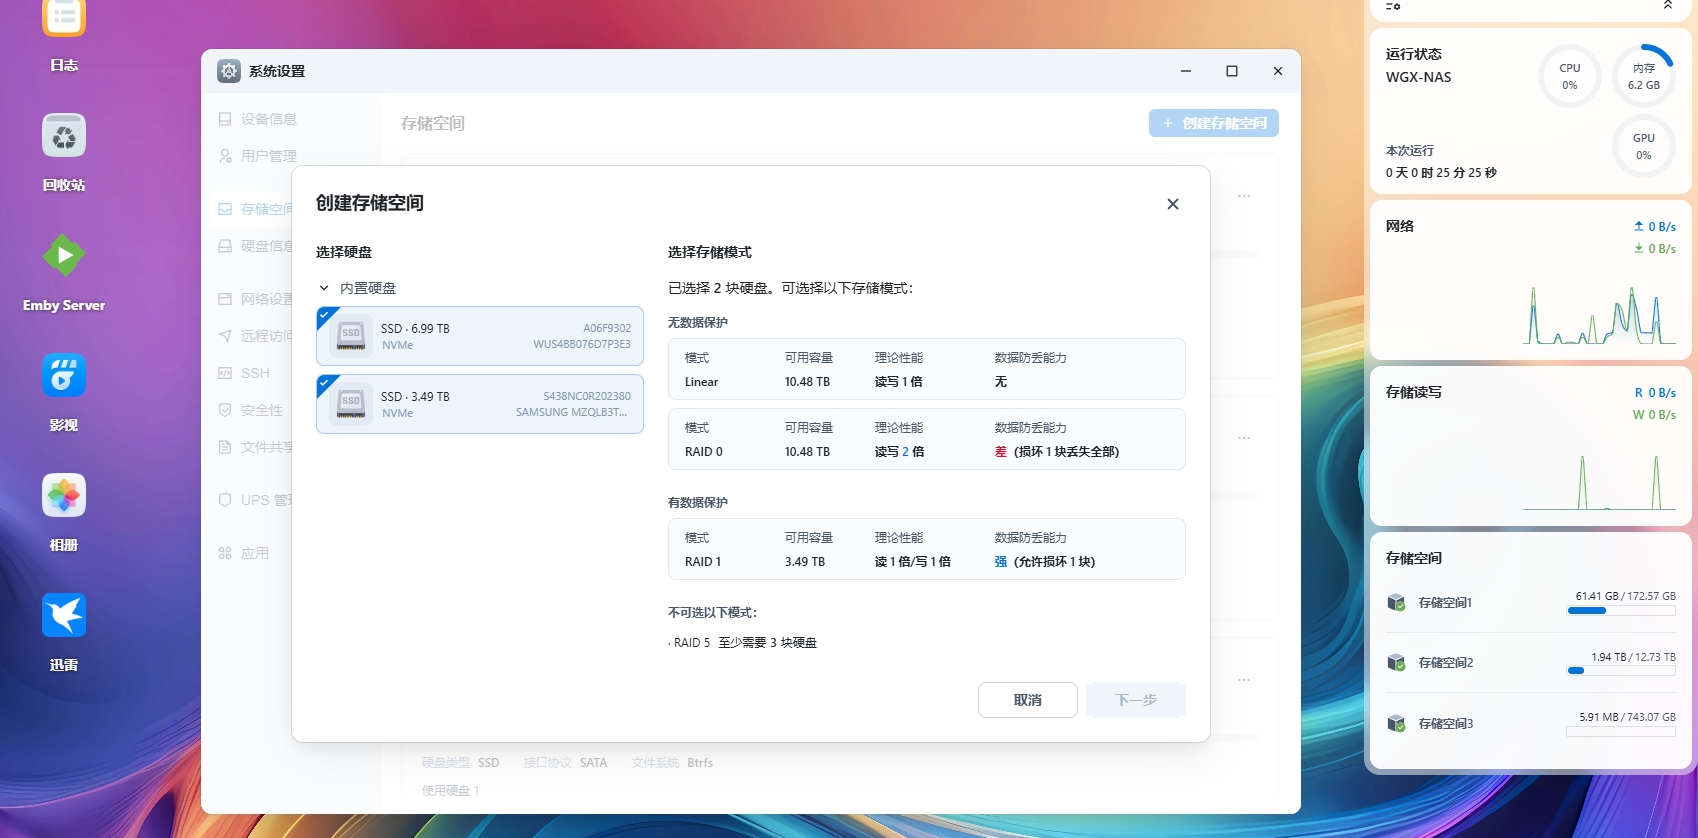The image size is (1698, 838).
Task: Click the '1.94 TB / 12.73 TB' usage text
Action: pyautogui.click(x=1633, y=657)
